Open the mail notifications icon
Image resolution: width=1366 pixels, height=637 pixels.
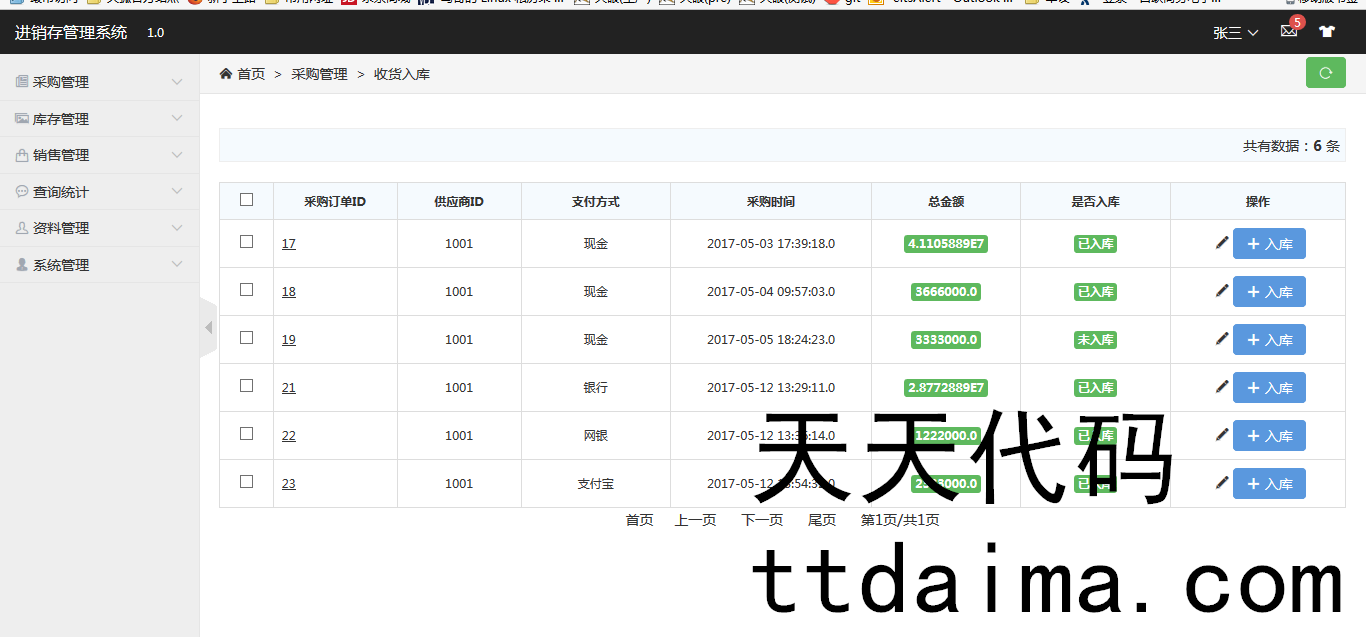(1289, 31)
